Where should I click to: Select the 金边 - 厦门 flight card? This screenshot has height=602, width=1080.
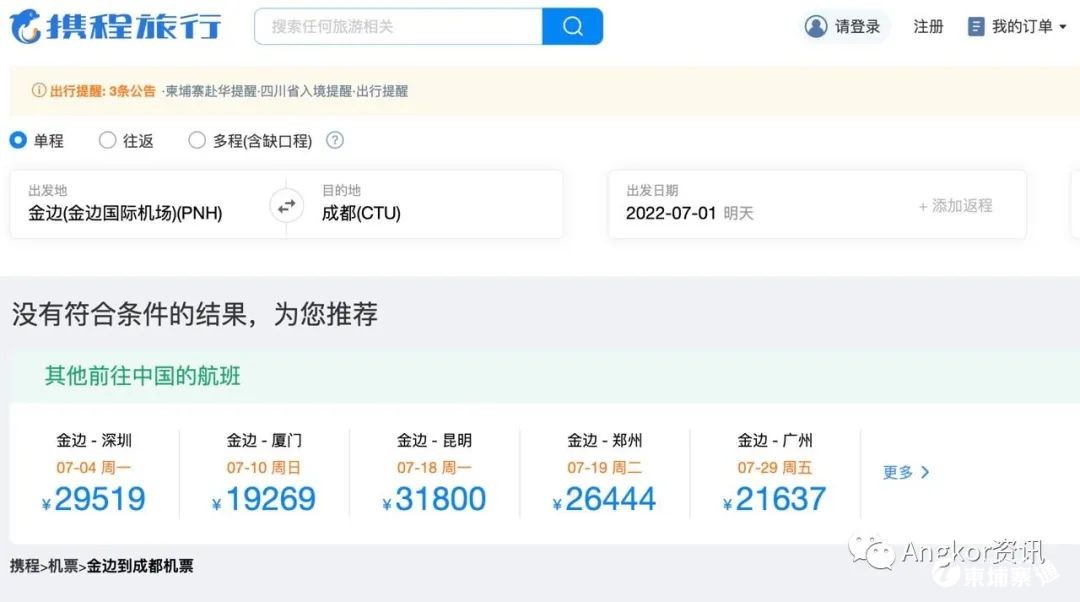point(264,474)
